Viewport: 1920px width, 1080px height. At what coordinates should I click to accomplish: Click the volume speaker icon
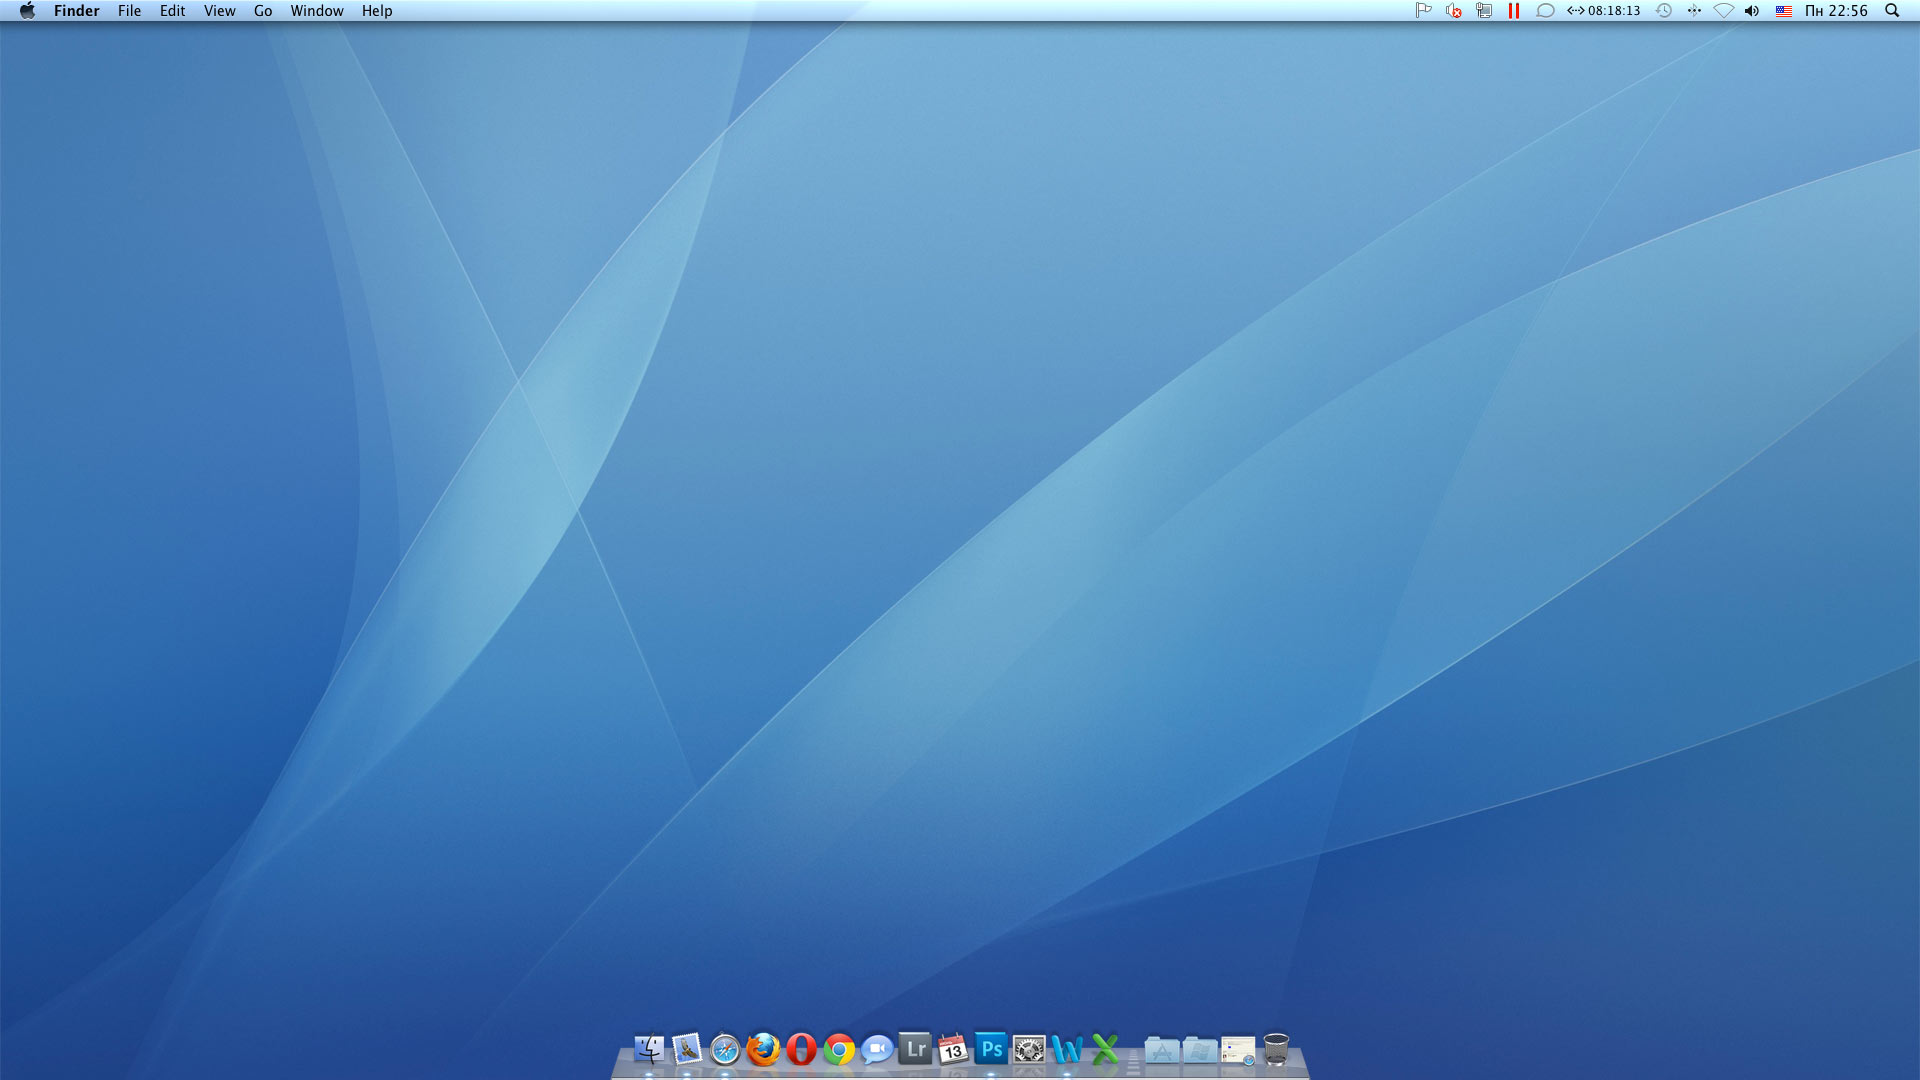point(1752,11)
